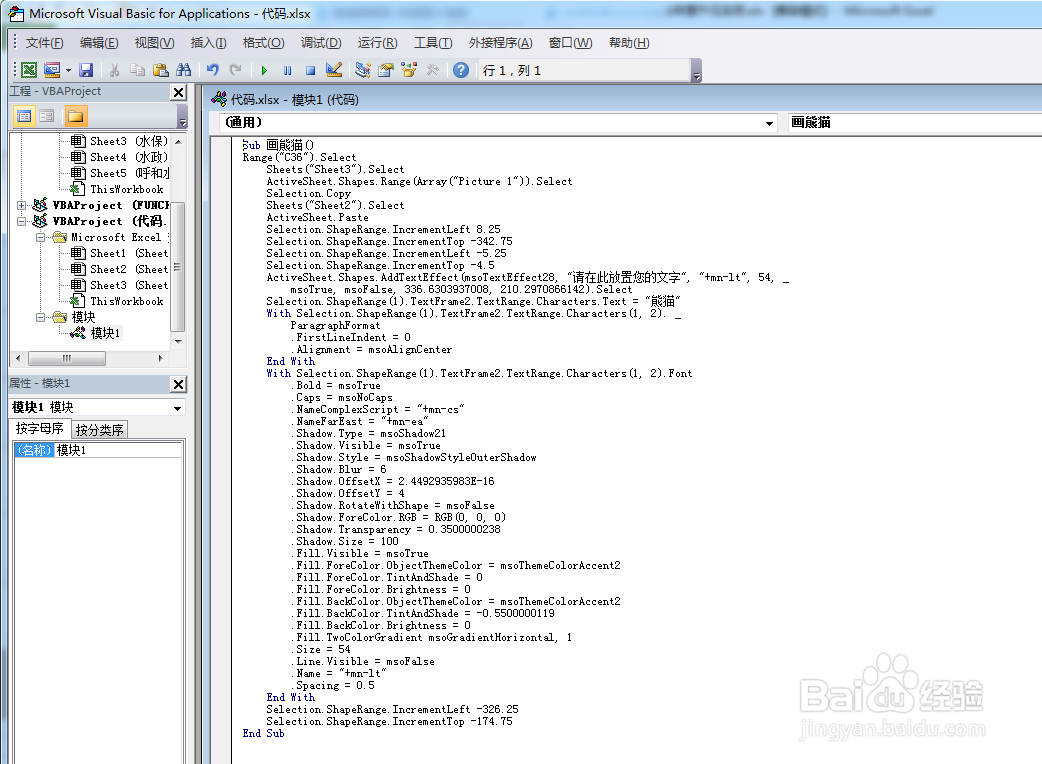Image resolution: width=1042 pixels, height=764 pixels.
Task: Undo the last edit
Action: pos(212,70)
